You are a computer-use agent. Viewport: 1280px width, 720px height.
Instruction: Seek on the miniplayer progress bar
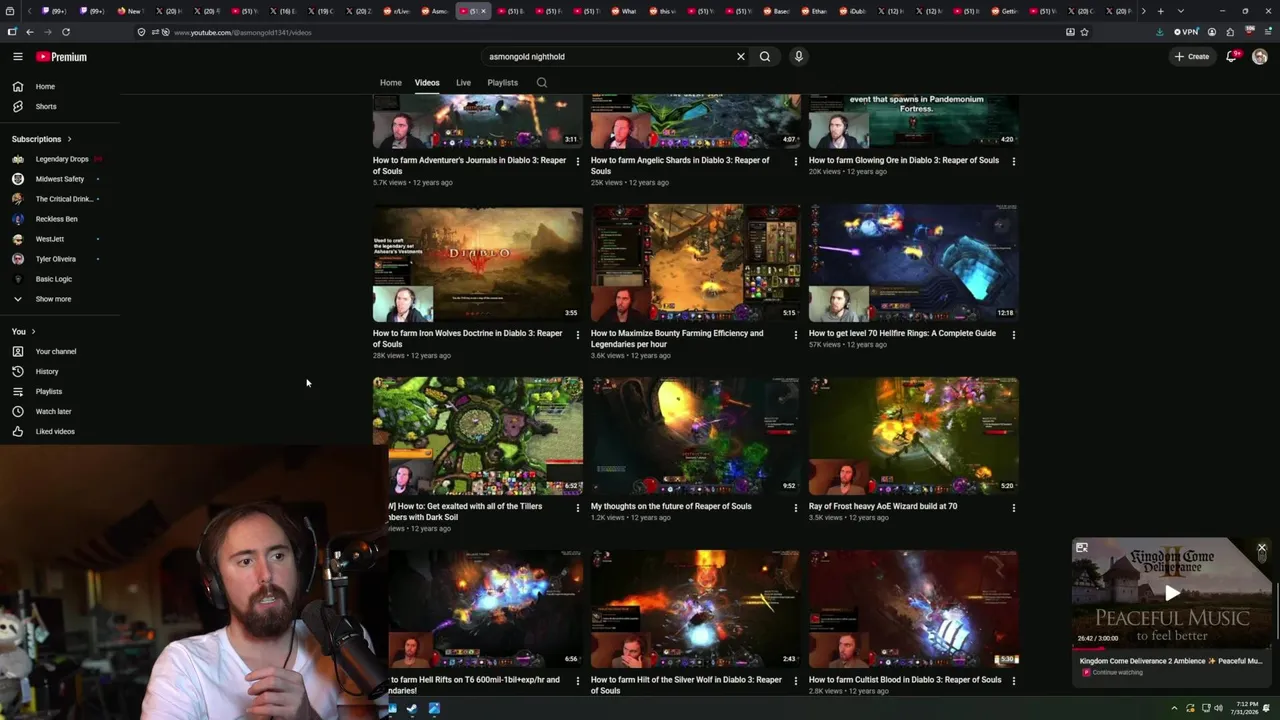(1172, 648)
